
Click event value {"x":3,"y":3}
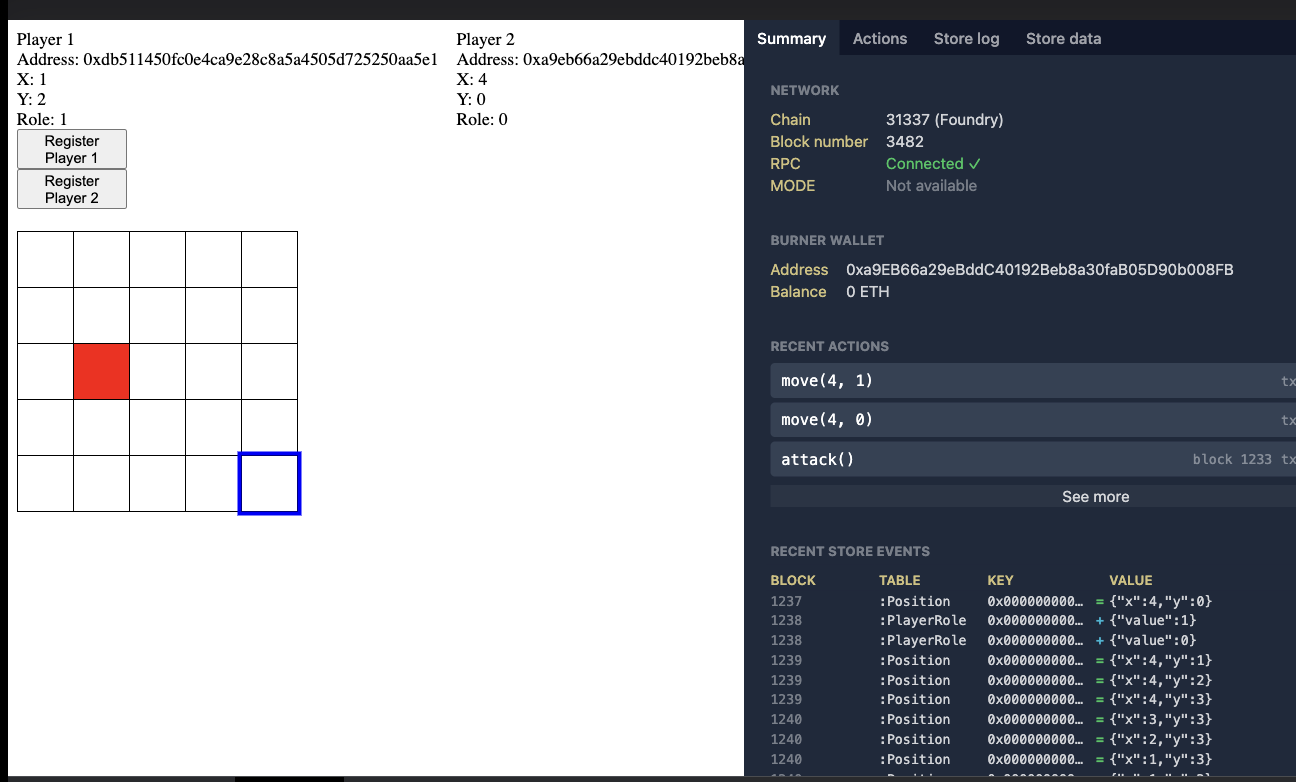tap(1161, 719)
